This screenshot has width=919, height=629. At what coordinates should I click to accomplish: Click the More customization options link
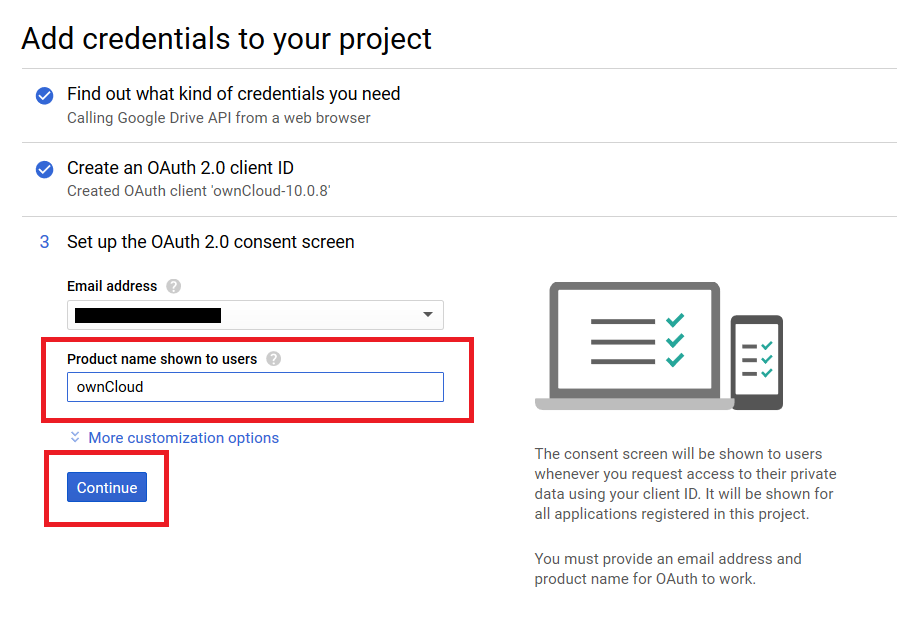coord(182,437)
